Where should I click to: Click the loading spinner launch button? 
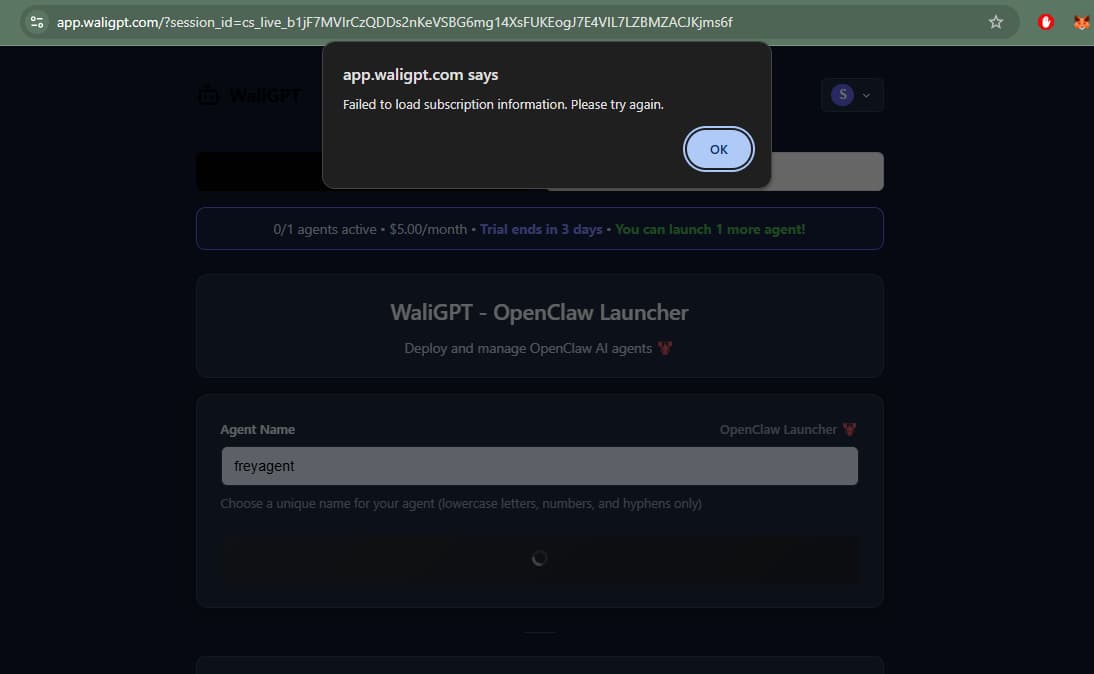point(539,559)
